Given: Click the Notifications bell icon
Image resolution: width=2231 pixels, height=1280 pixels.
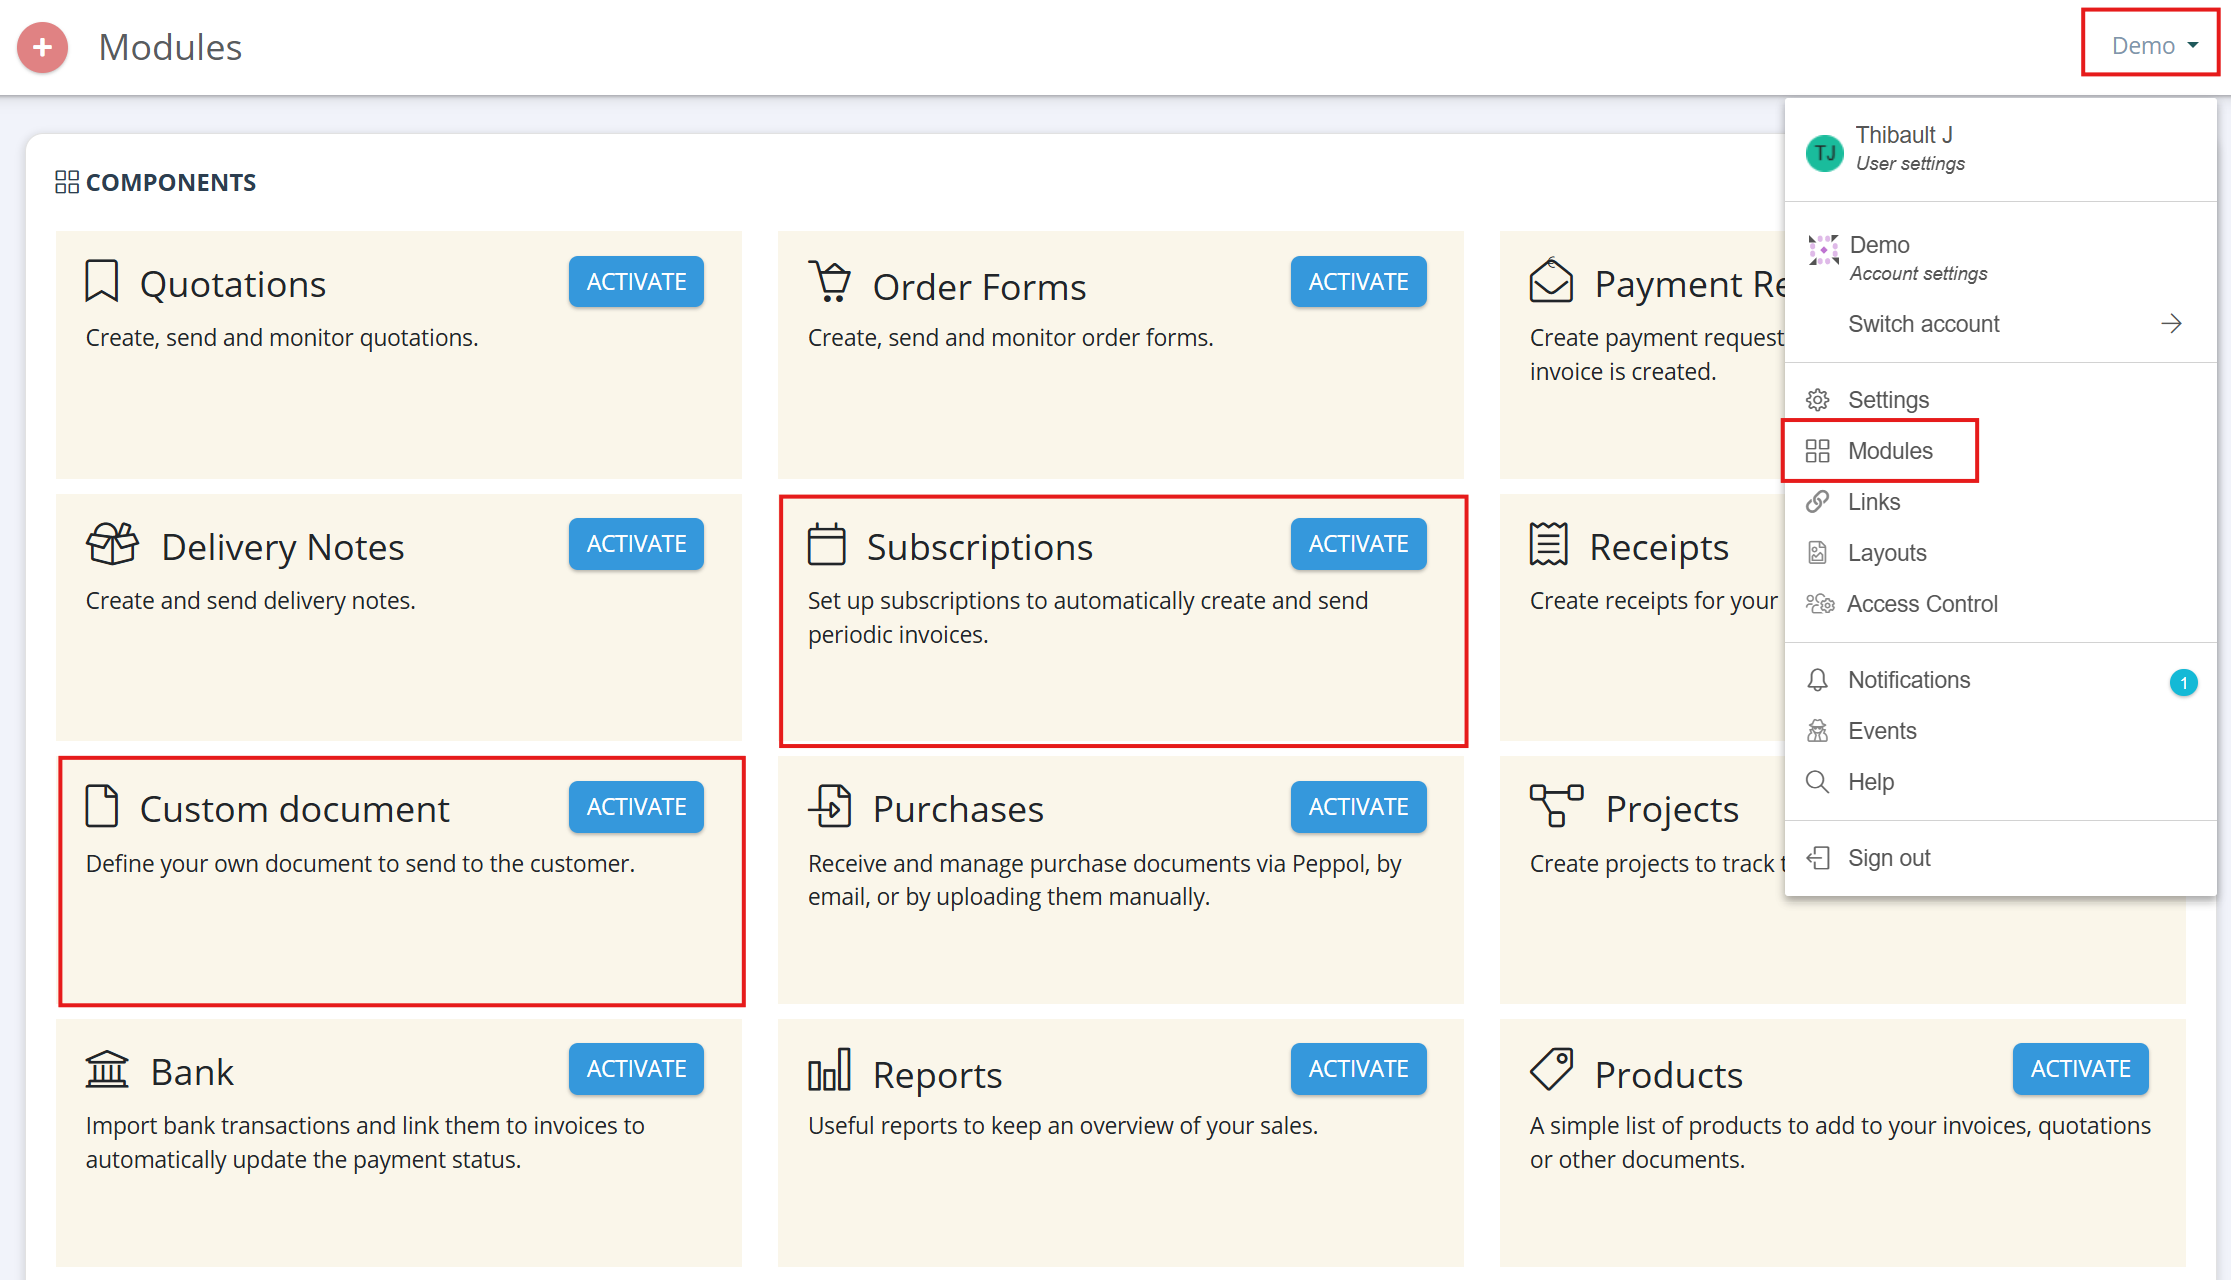Looking at the screenshot, I should pyautogui.click(x=1818, y=680).
